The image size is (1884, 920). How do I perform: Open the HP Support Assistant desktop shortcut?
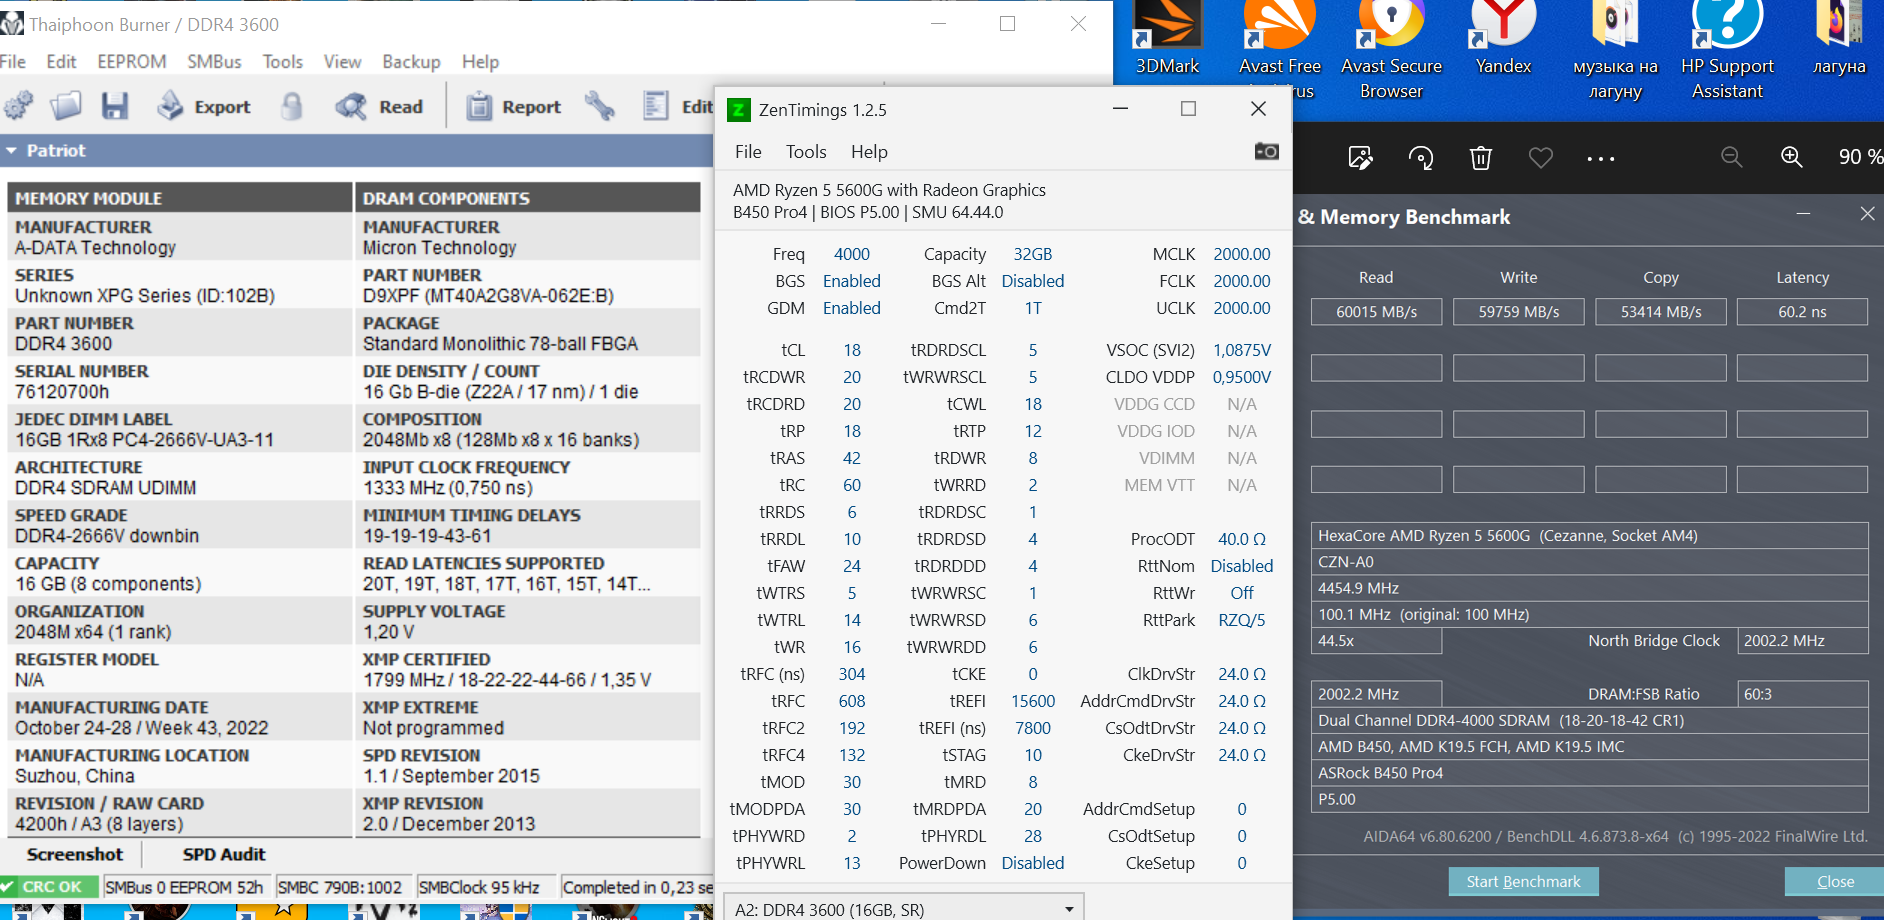[x=1728, y=50]
